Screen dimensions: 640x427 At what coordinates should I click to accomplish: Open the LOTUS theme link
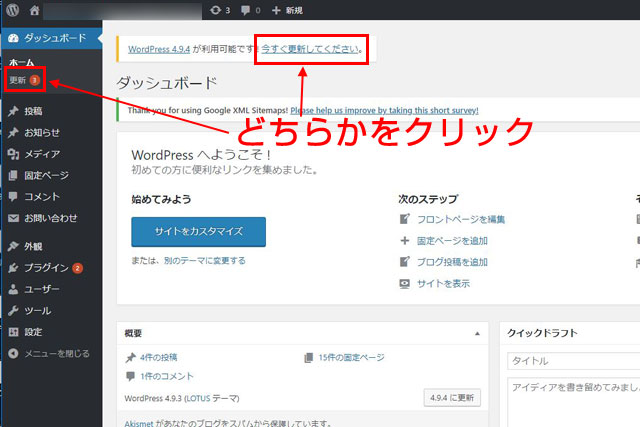(x=198, y=398)
